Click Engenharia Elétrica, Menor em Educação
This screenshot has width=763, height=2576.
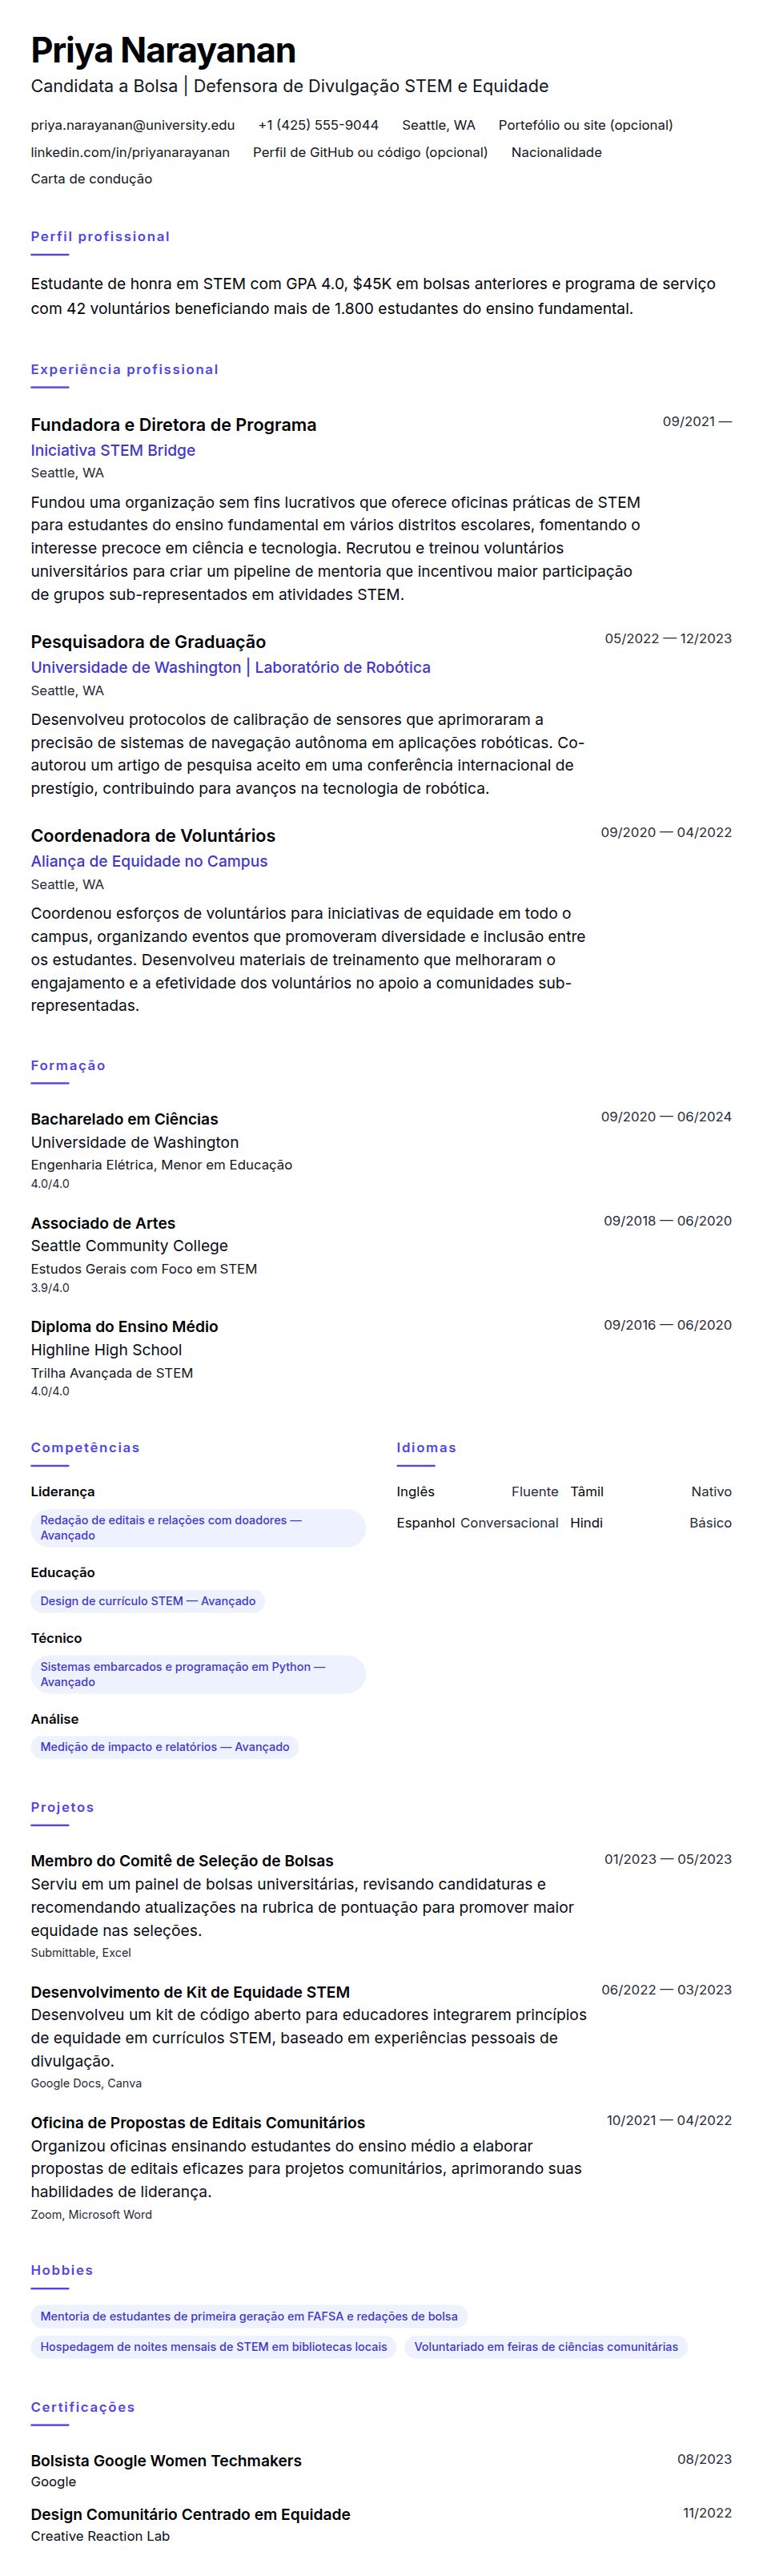click(x=161, y=1165)
